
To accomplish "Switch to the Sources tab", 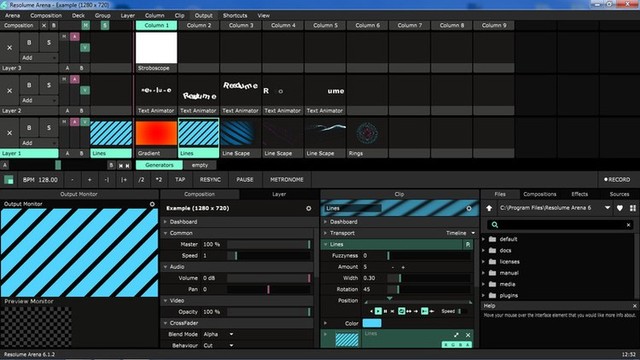I will point(619,194).
